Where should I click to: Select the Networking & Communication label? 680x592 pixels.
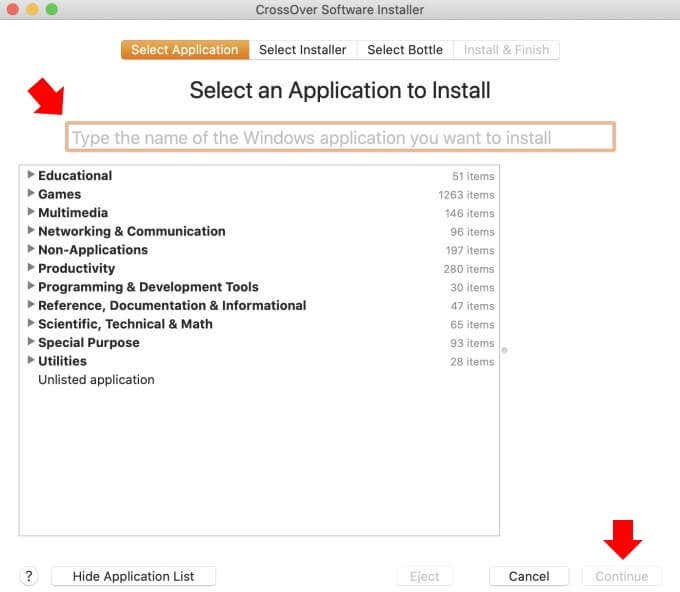point(132,231)
